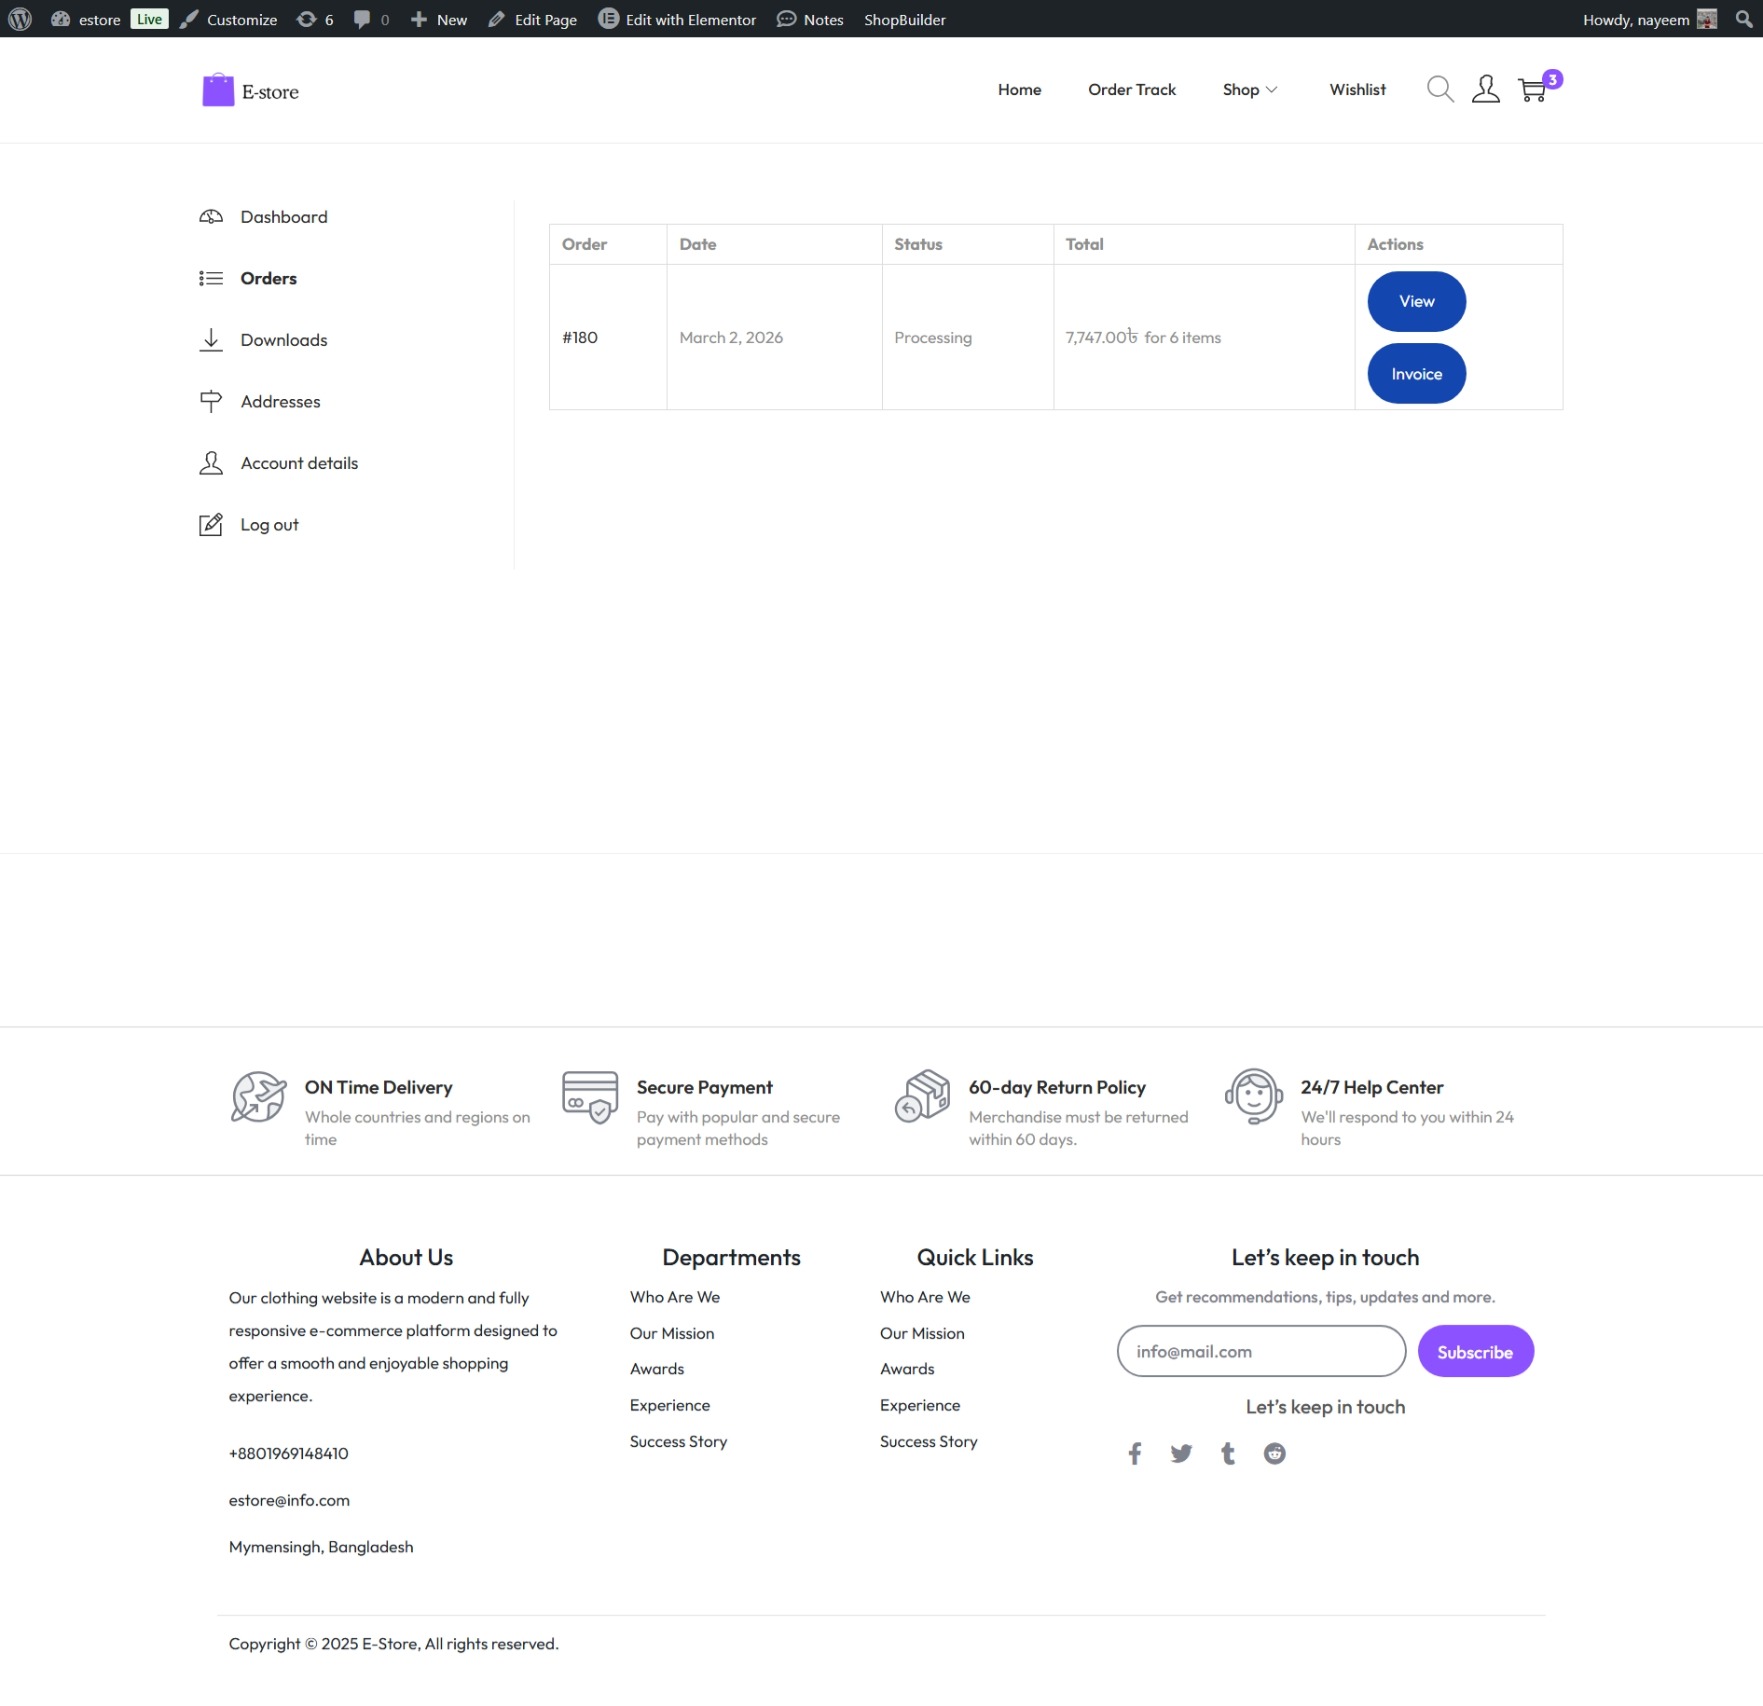
Task: Open the Tumblr social icon
Action: (1228, 1453)
